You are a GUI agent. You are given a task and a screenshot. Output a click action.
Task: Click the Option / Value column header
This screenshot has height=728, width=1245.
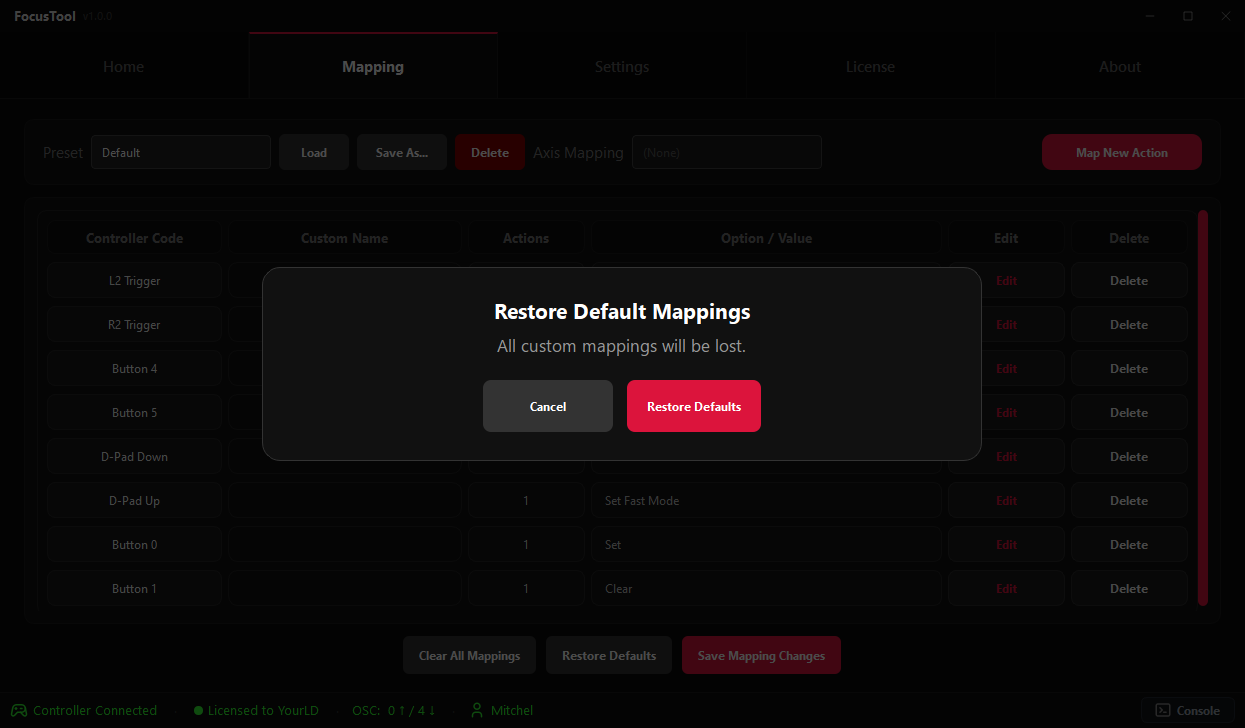click(x=766, y=238)
